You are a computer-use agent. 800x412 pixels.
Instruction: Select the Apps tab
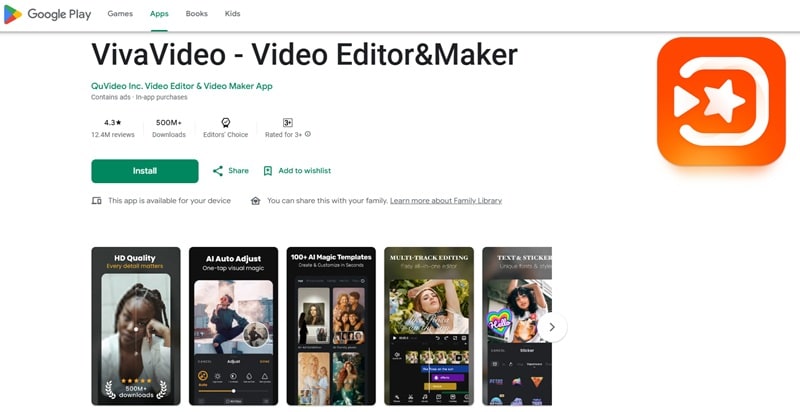159,14
